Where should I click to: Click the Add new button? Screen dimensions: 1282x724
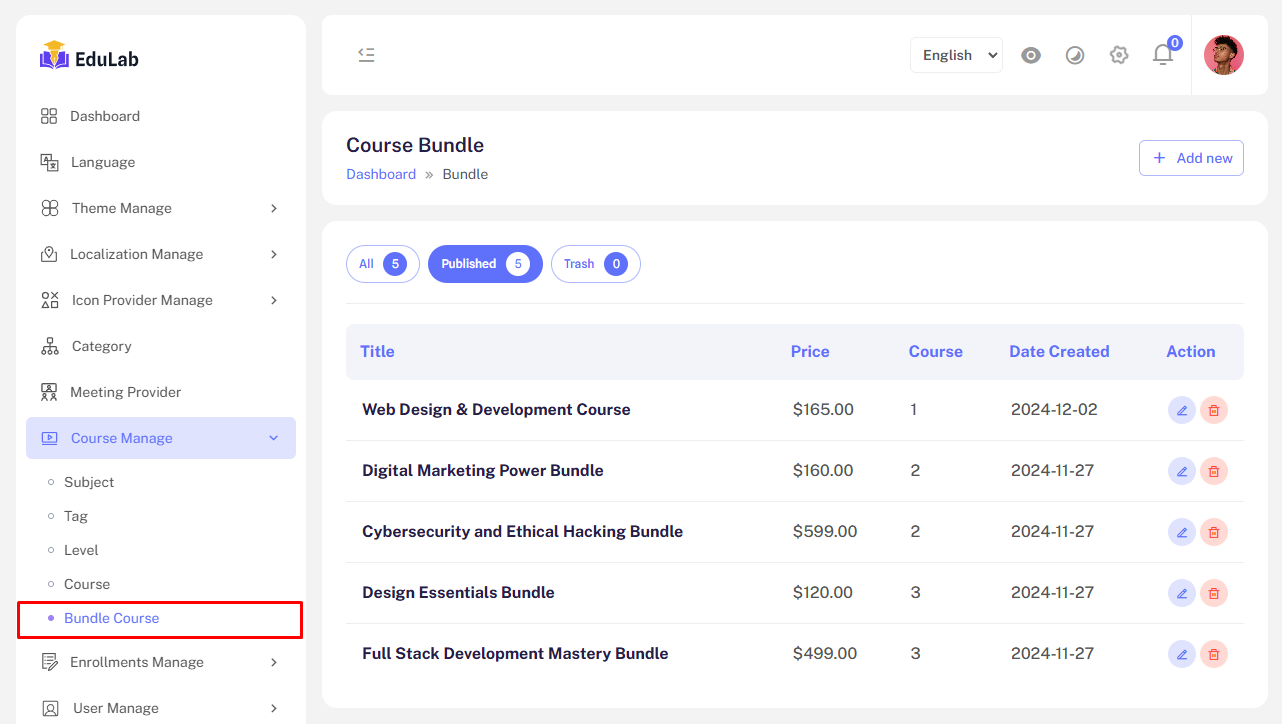(x=1191, y=158)
